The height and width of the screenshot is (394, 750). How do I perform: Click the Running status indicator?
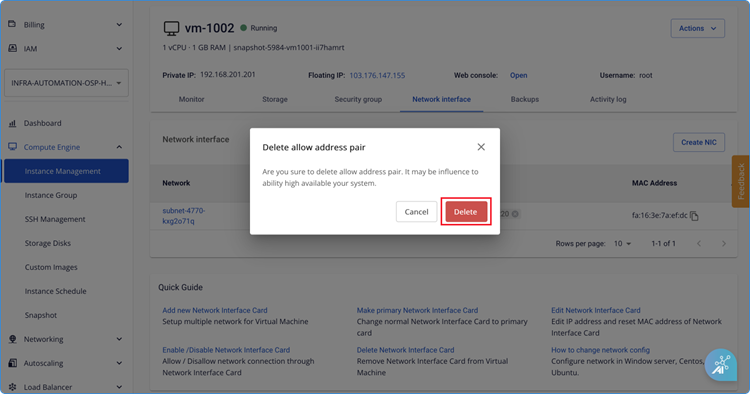pos(259,28)
